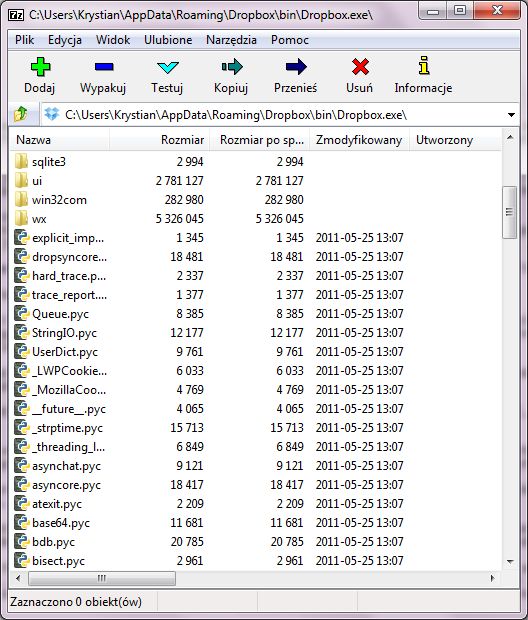Click the horizontal scrollbar right arrow
Image resolution: width=528 pixels, height=620 pixels.
pyautogui.click(x=492, y=578)
